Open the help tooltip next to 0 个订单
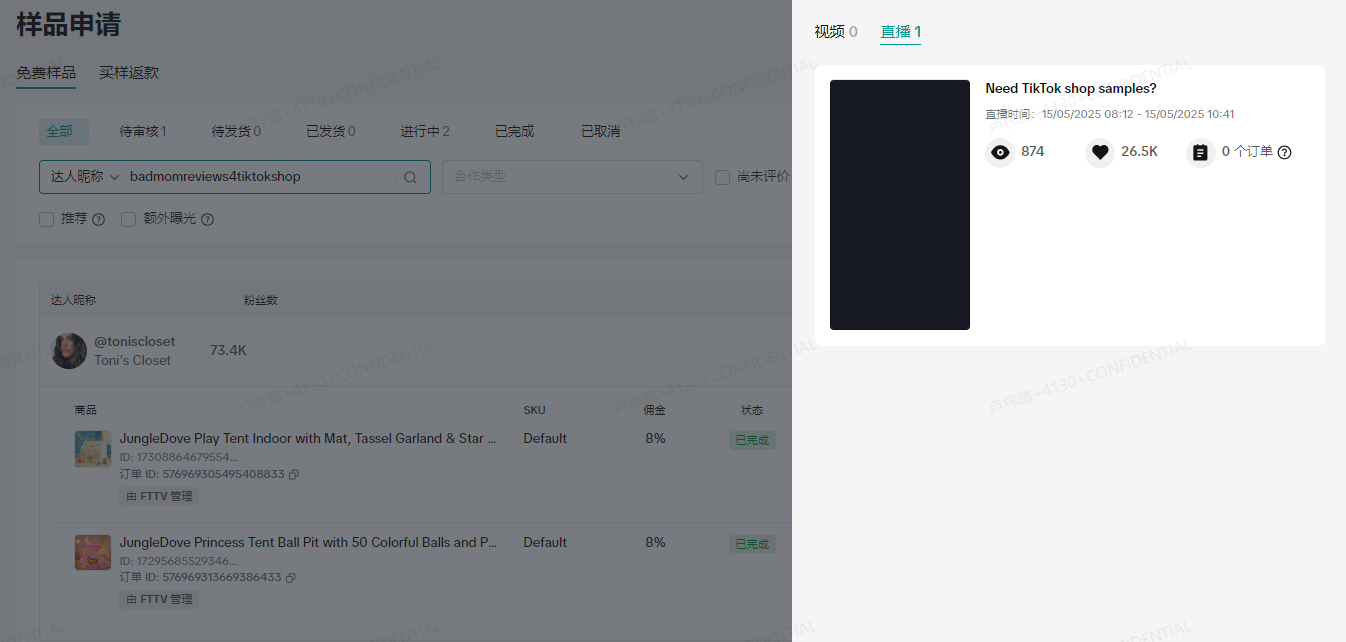The width and height of the screenshot is (1346, 642). 1284,152
